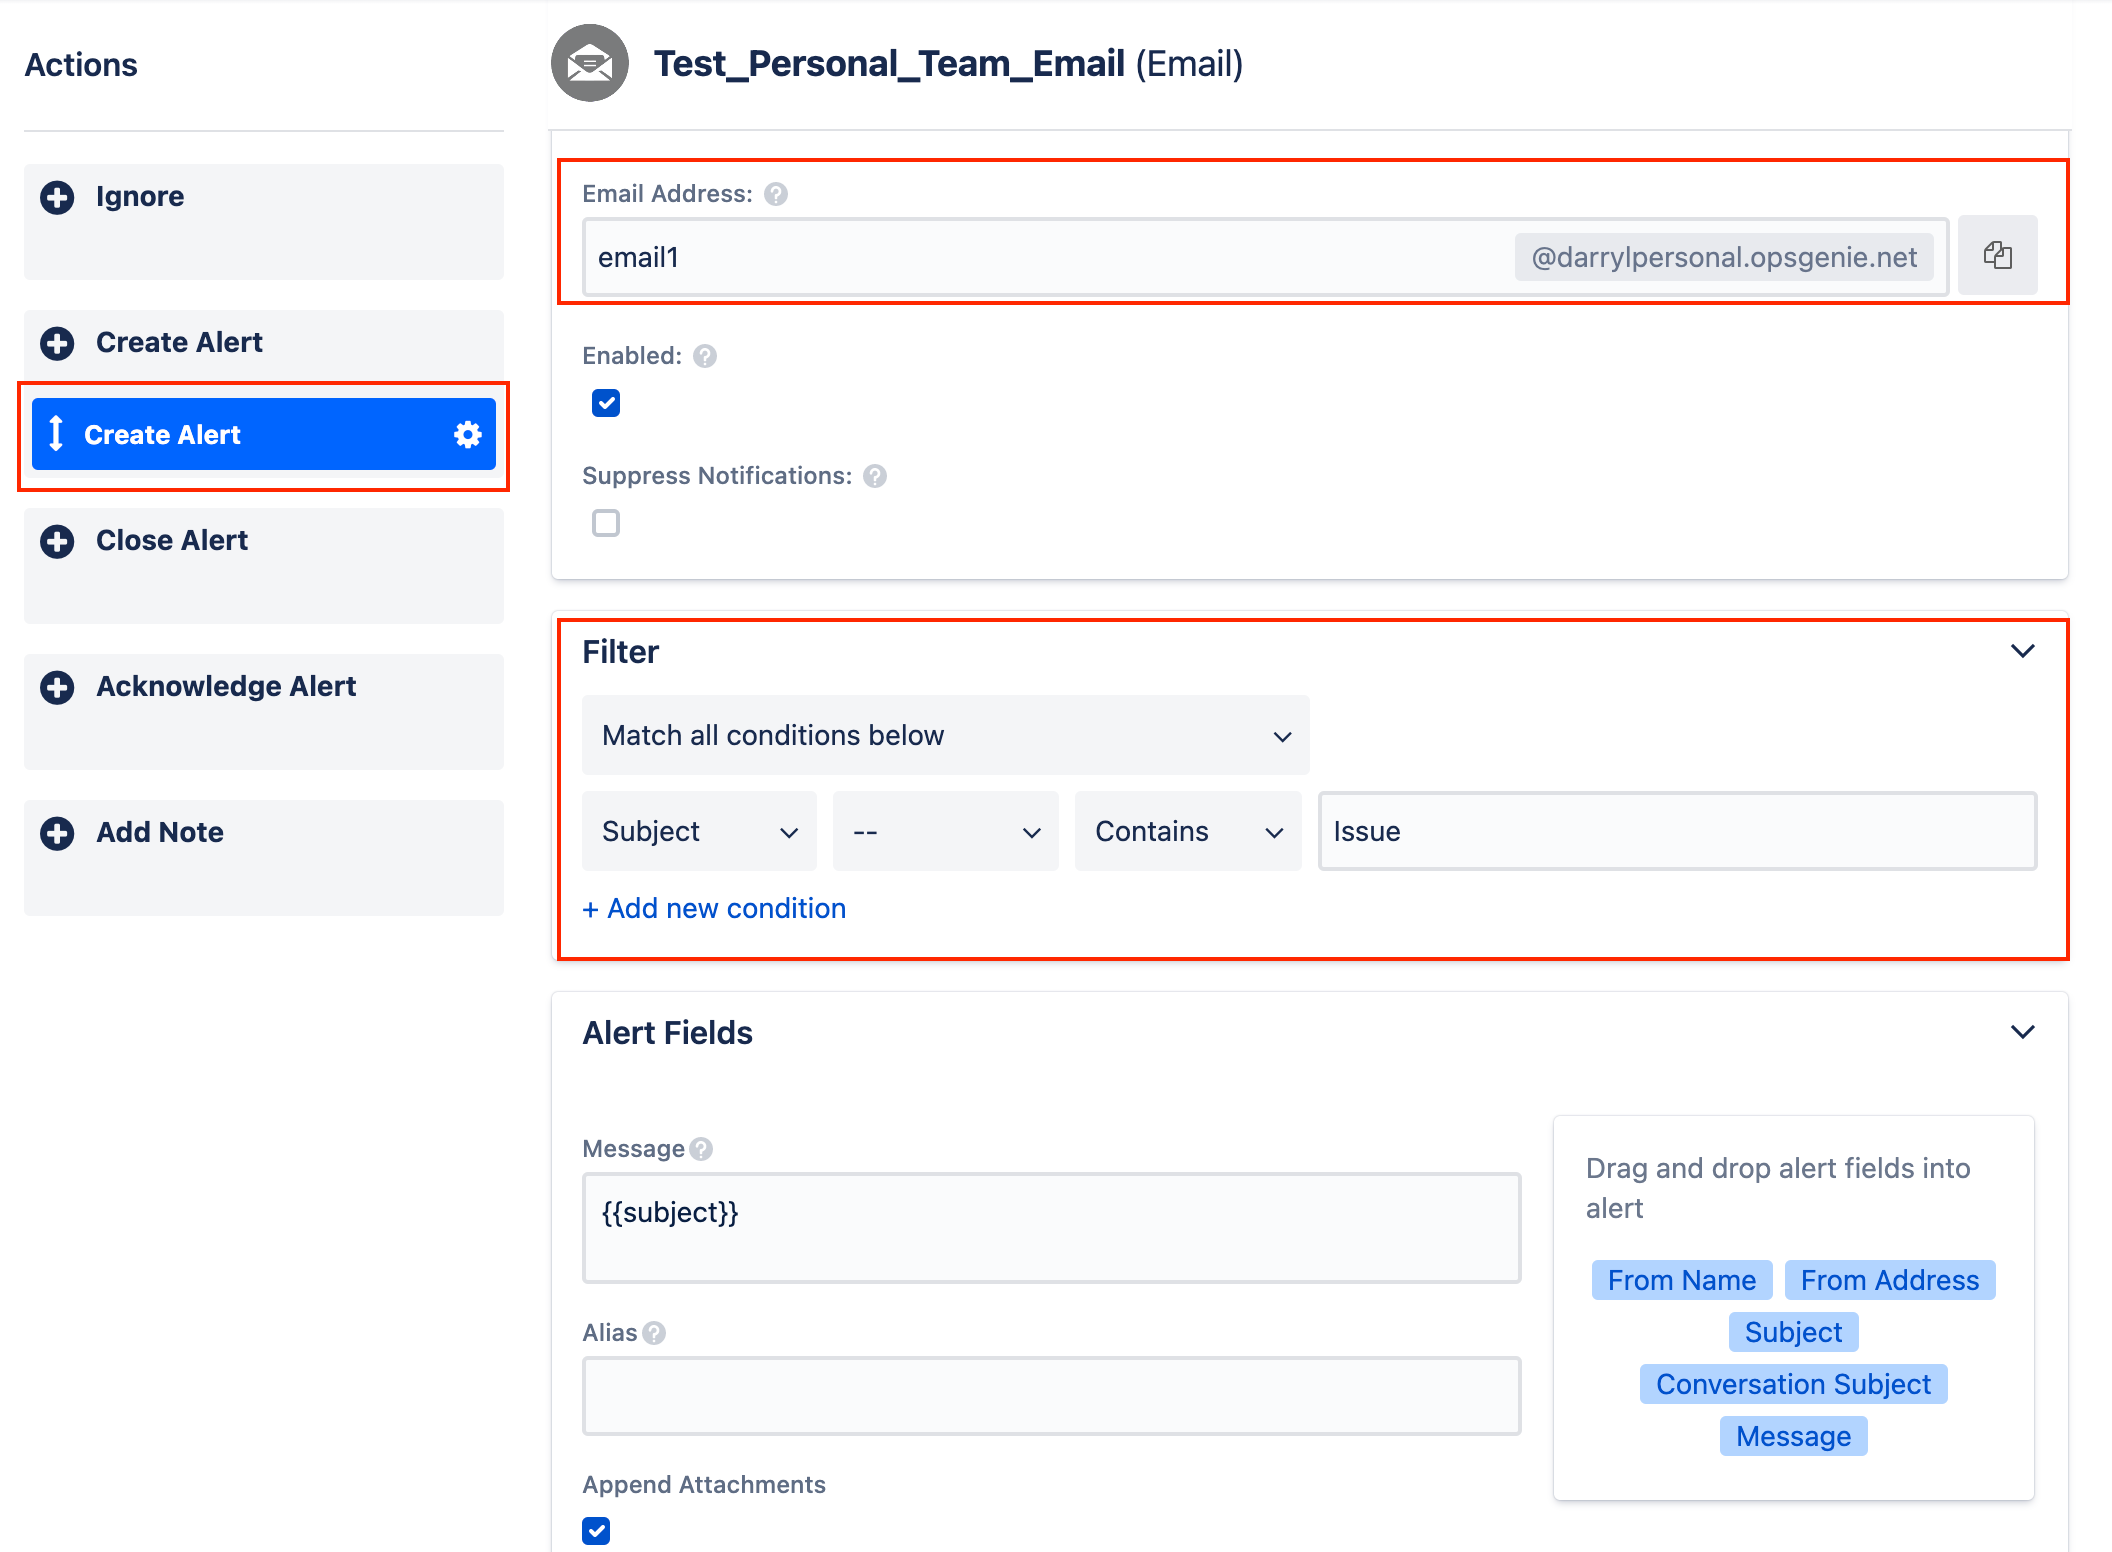Image resolution: width=2112 pixels, height=1552 pixels.
Task: Click the Conversation Subject field tag
Action: pyautogui.click(x=1793, y=1384)
